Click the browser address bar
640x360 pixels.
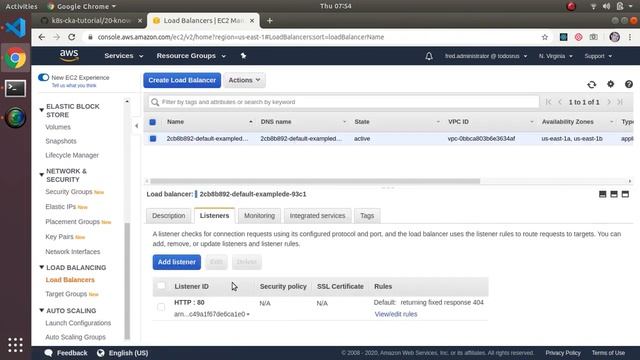(x=312, y=37)
